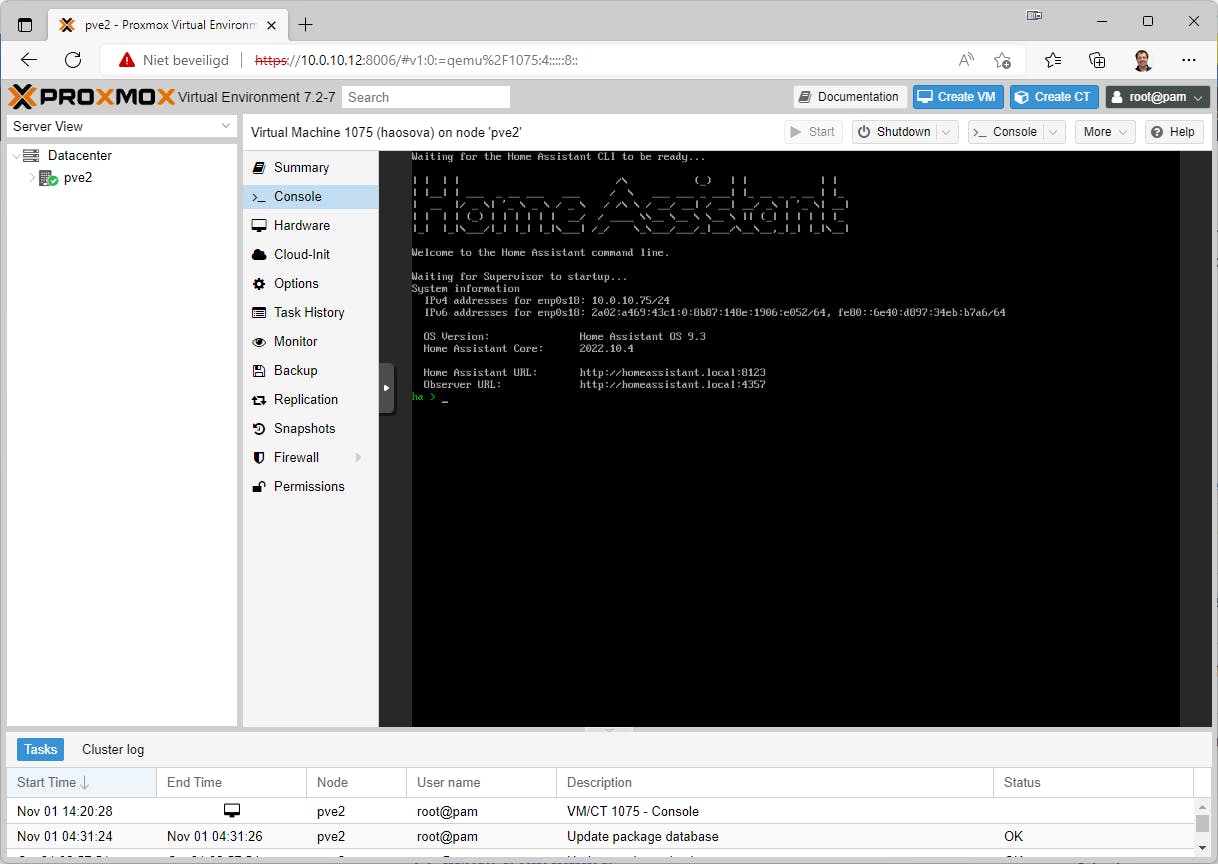
Task: Click the running-task monitor icon
Action: [x=232, y=810]
